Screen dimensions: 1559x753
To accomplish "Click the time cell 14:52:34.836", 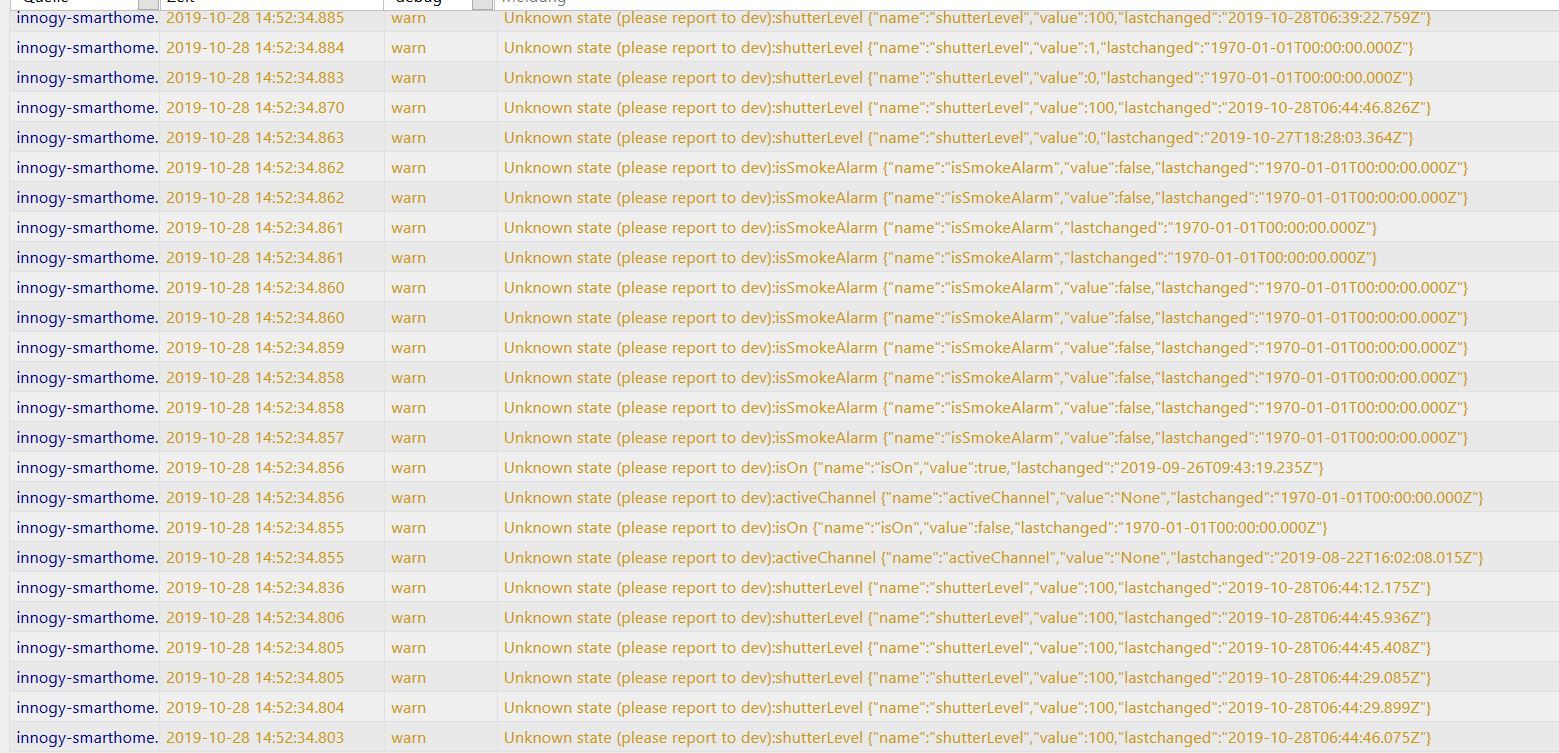I will coord(255,588).
